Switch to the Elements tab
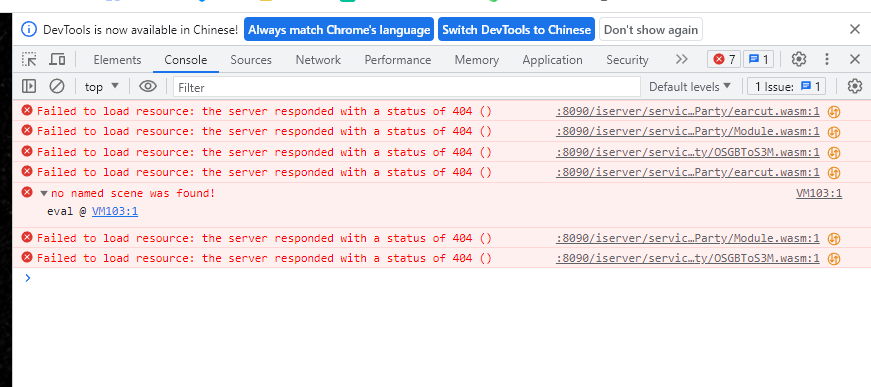Screen dimensions: 871x387 (x=117, y=60)
